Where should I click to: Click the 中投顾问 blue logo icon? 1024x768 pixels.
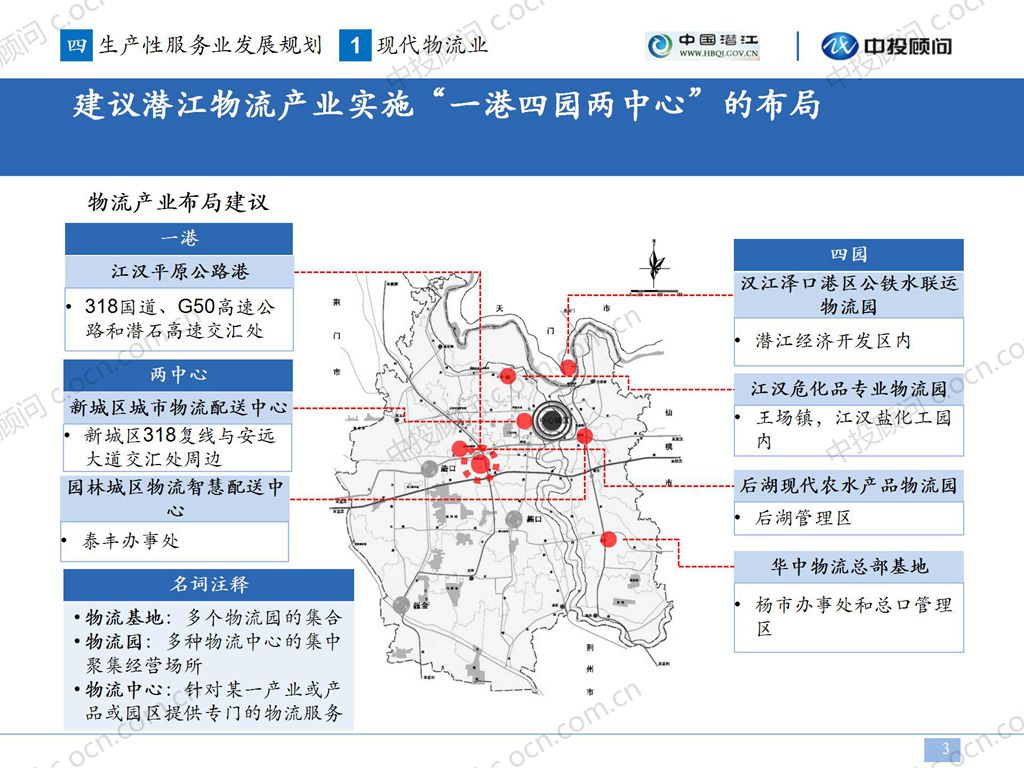click(843, 42)
